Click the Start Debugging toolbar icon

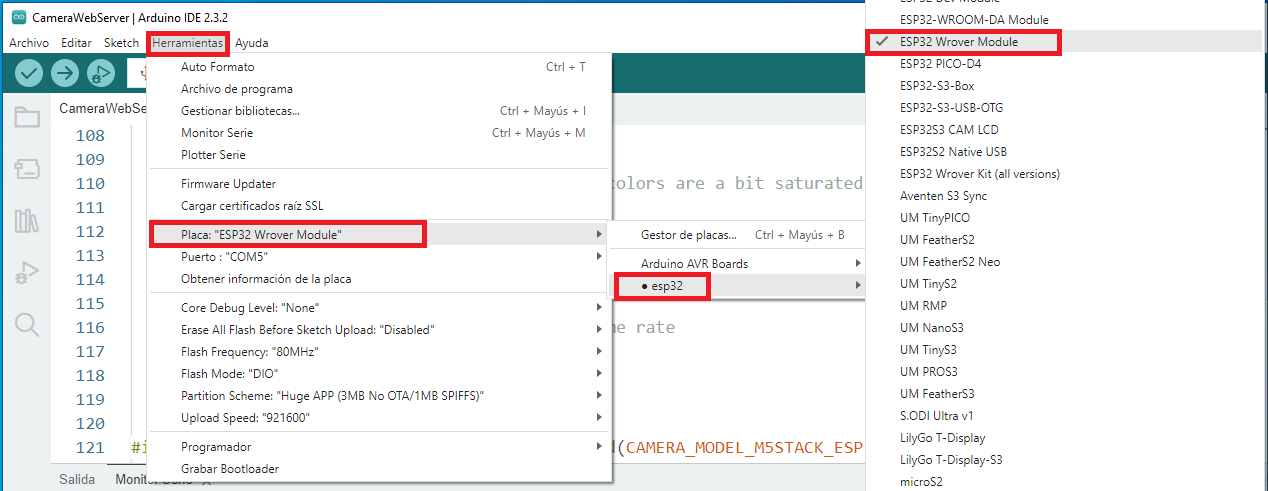[101, 73]
